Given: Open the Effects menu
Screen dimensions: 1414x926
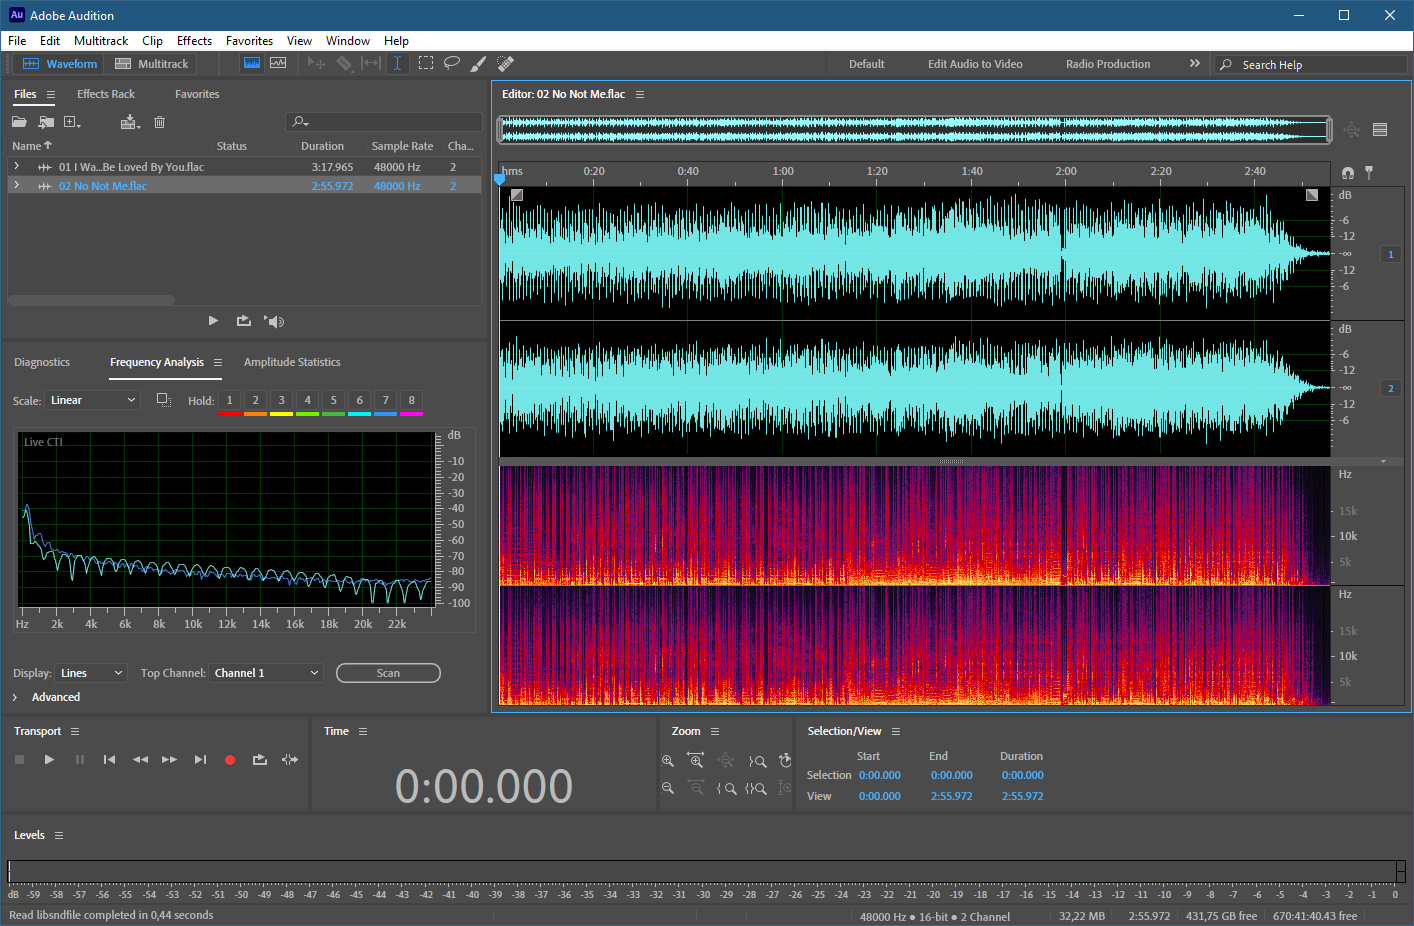Looking at the screenshot, I should pos(194,41).
